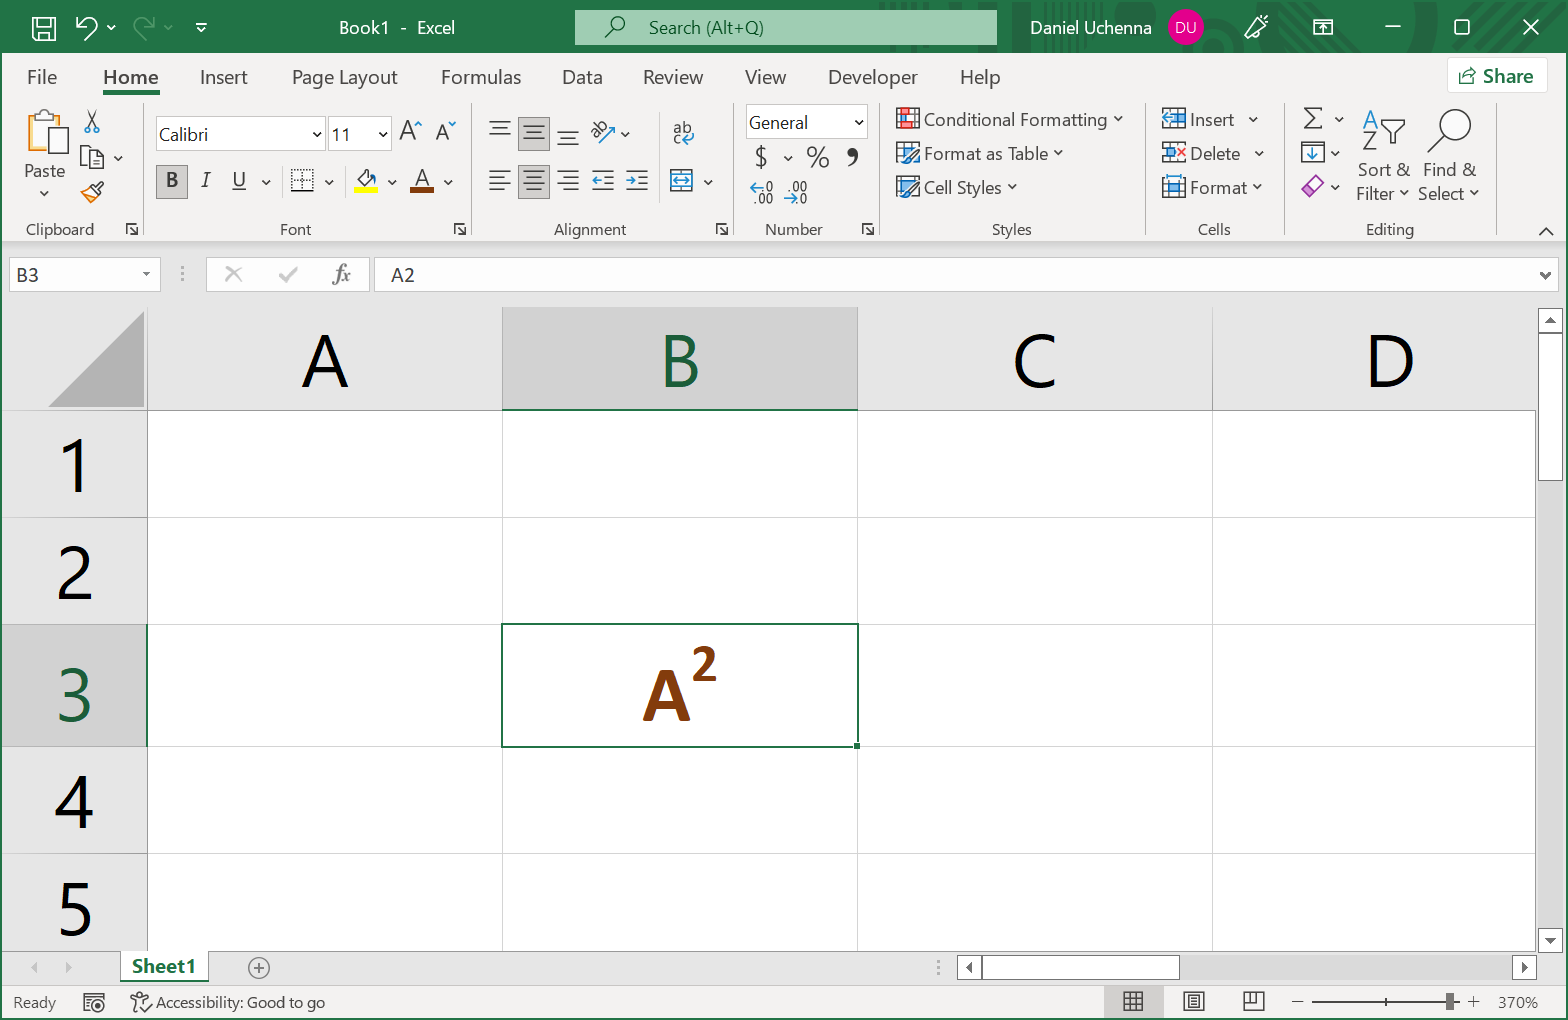Switch to Page Layout view in status bar
1568x1020 pixels.
coord(1193,1001)
